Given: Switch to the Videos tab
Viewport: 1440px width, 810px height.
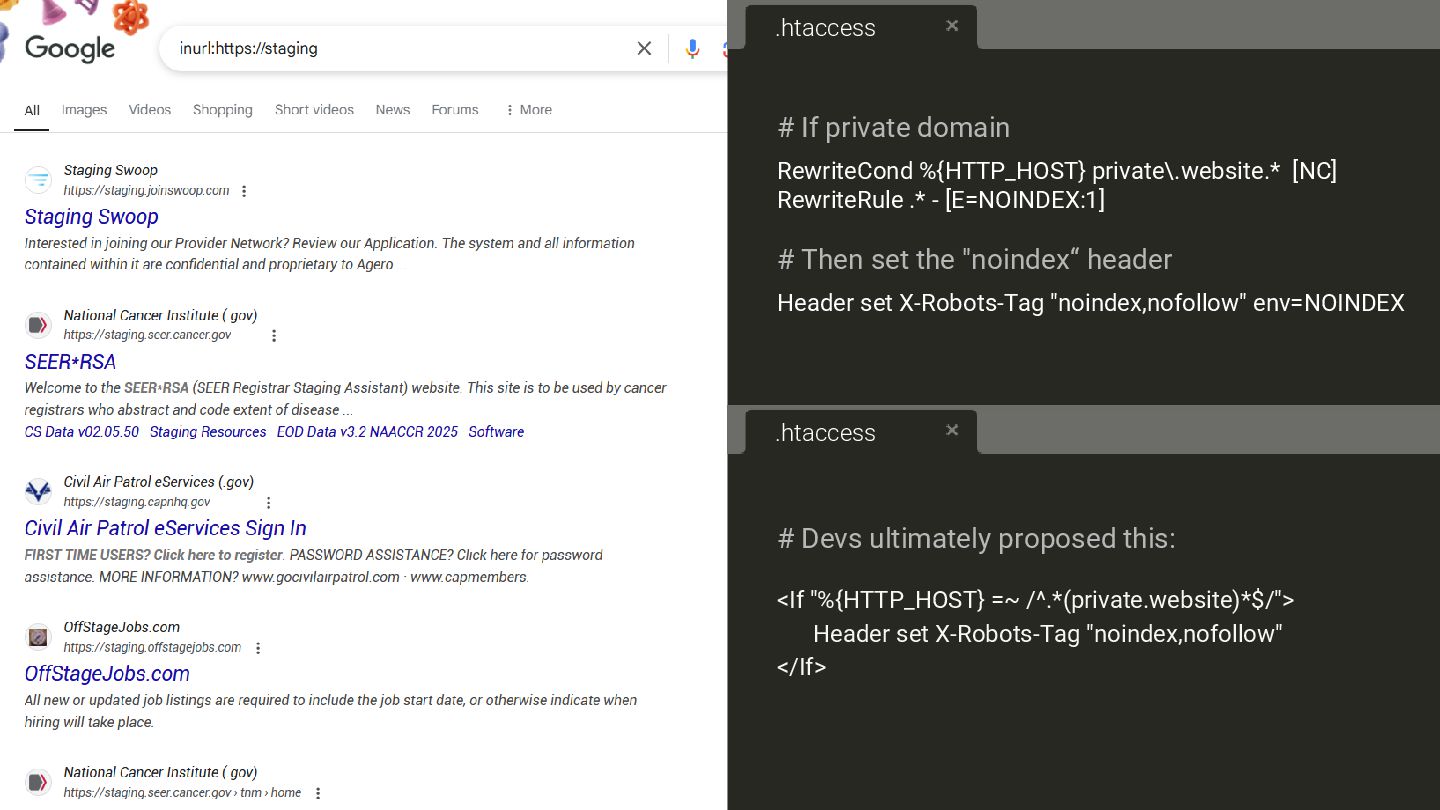Looking at the screenshot, I should click(150, 110).
